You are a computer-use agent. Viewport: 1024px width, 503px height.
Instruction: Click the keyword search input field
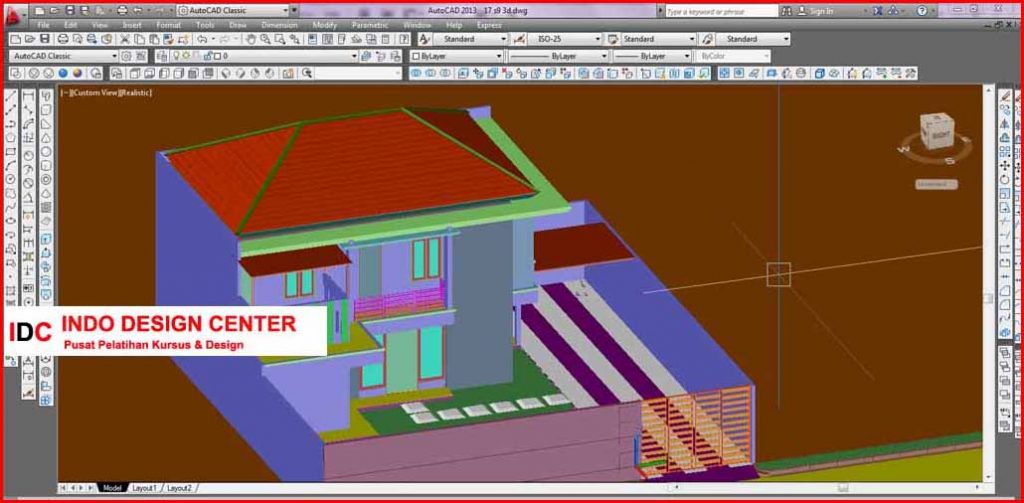coord(721,11)
